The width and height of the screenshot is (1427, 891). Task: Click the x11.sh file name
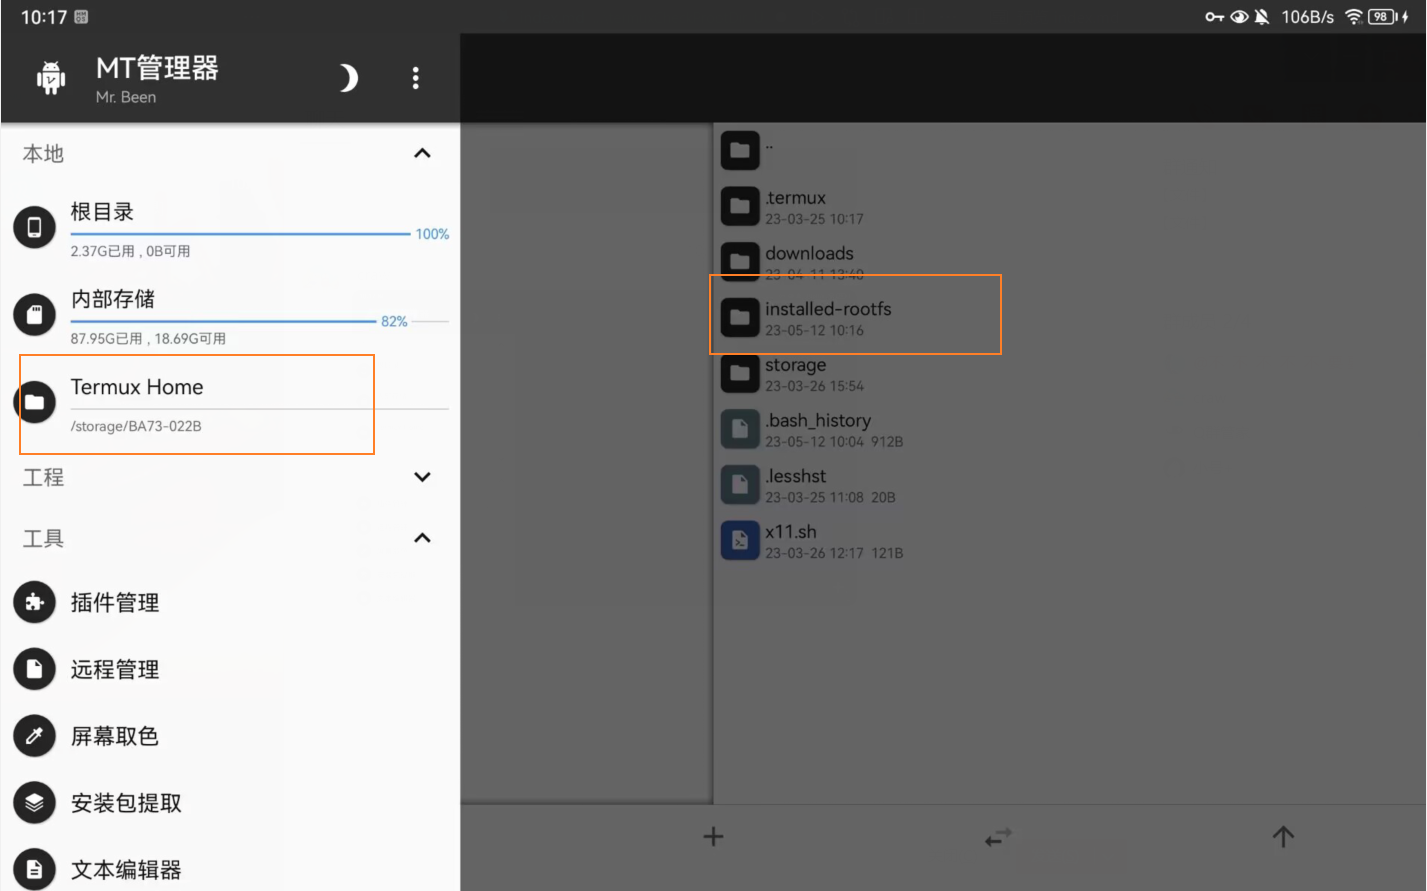pyautogui.click(x=791, y=532)
